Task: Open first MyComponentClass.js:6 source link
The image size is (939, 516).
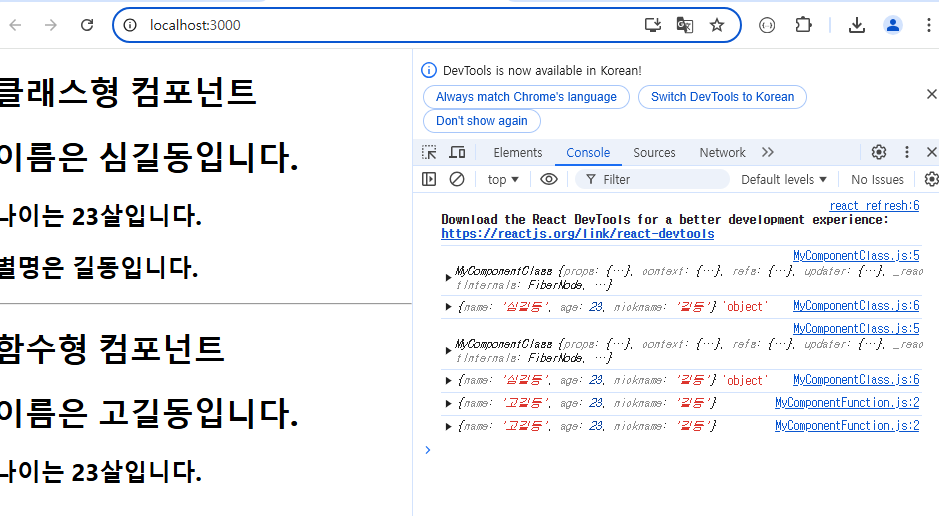Action: click(856, 306)
